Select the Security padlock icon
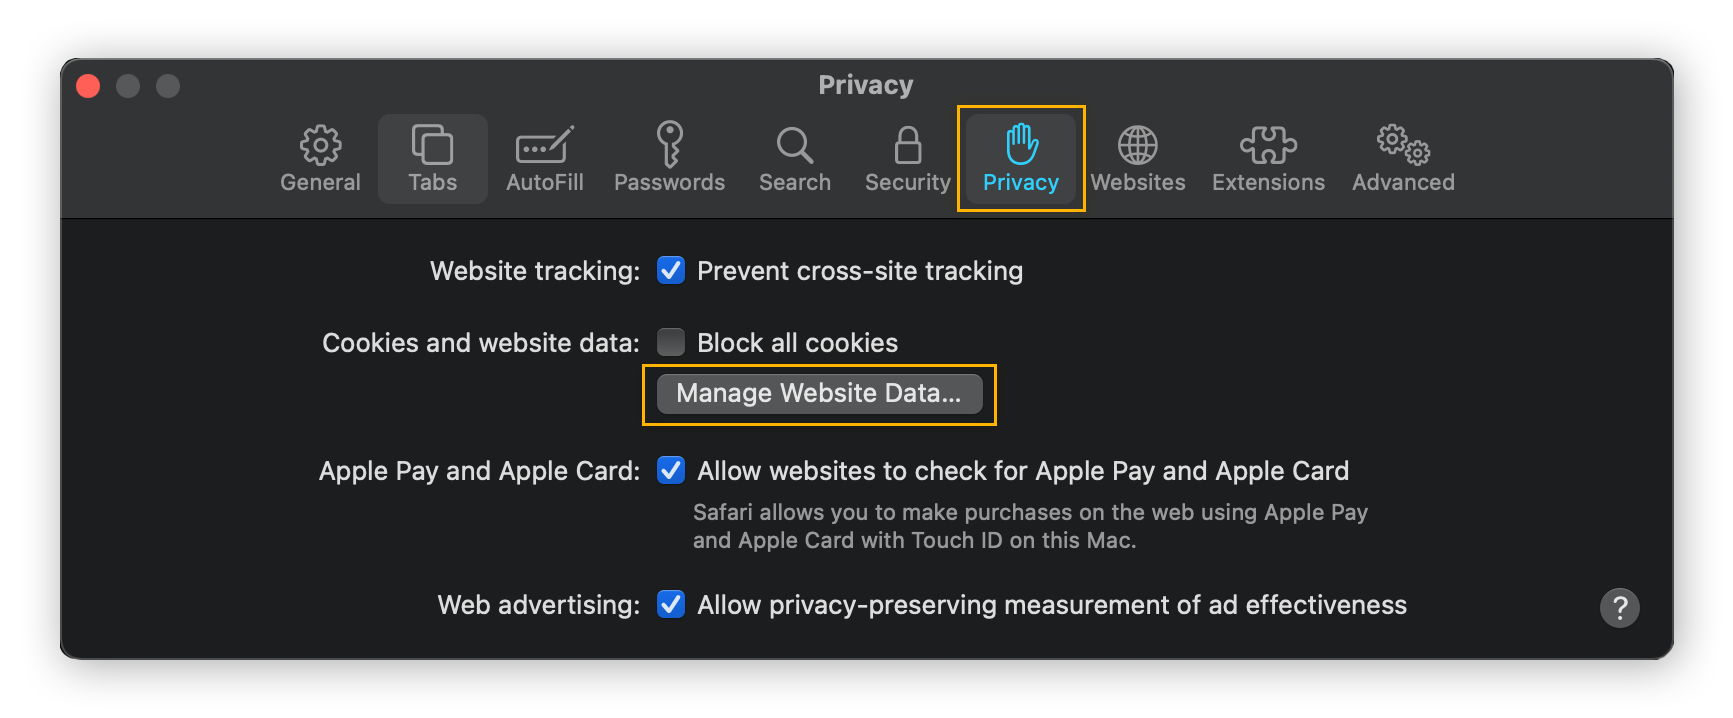The width and height of the screenshot is (1733, 718). click(x=906, y=158)
